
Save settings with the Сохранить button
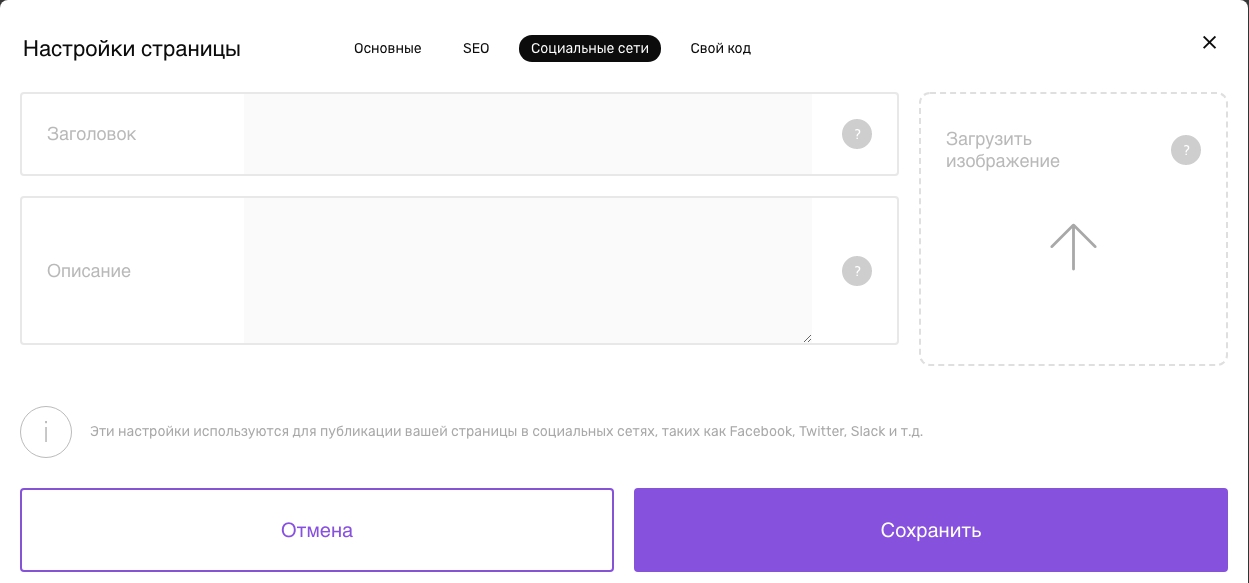coord(931,530)
